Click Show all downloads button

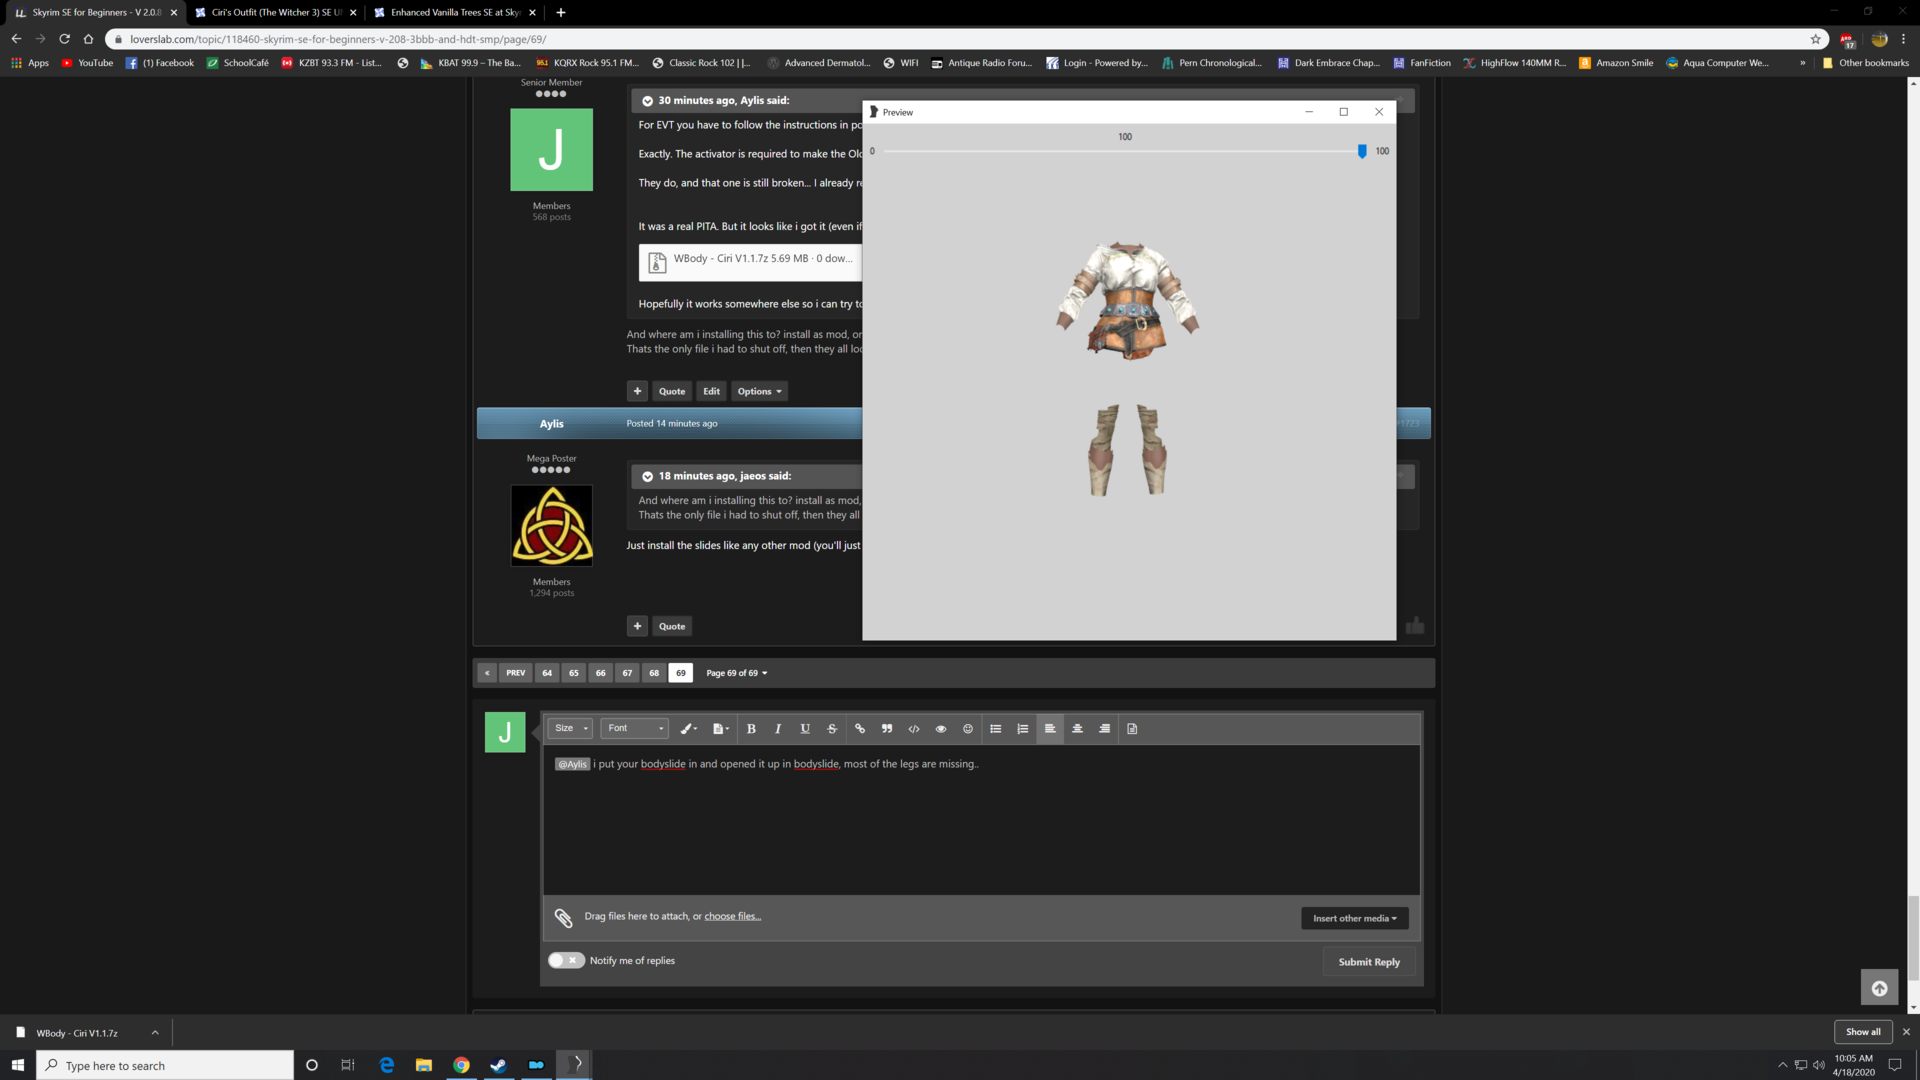[x=1863, y=1032]
